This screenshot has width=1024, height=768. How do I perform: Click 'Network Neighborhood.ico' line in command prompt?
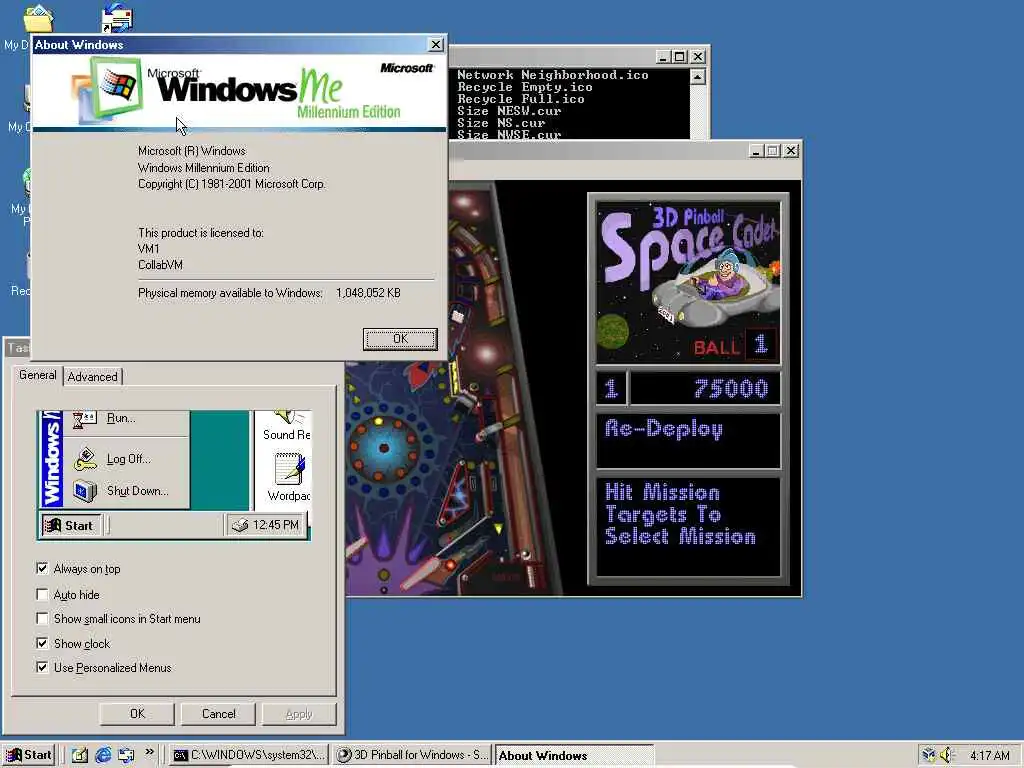pos(552,75)
